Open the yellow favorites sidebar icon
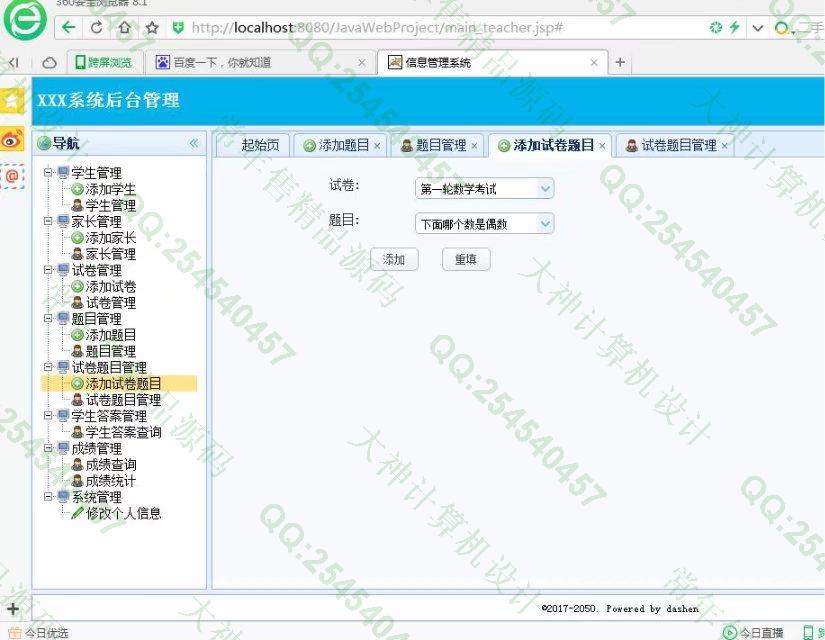Viewport: 825px width, 640px height. click(x=12, y=101)
